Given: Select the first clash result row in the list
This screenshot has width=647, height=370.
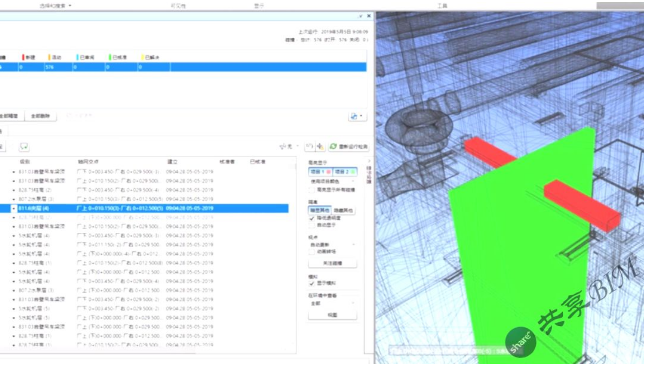Looking at the screenshot, I should [144, 172].
